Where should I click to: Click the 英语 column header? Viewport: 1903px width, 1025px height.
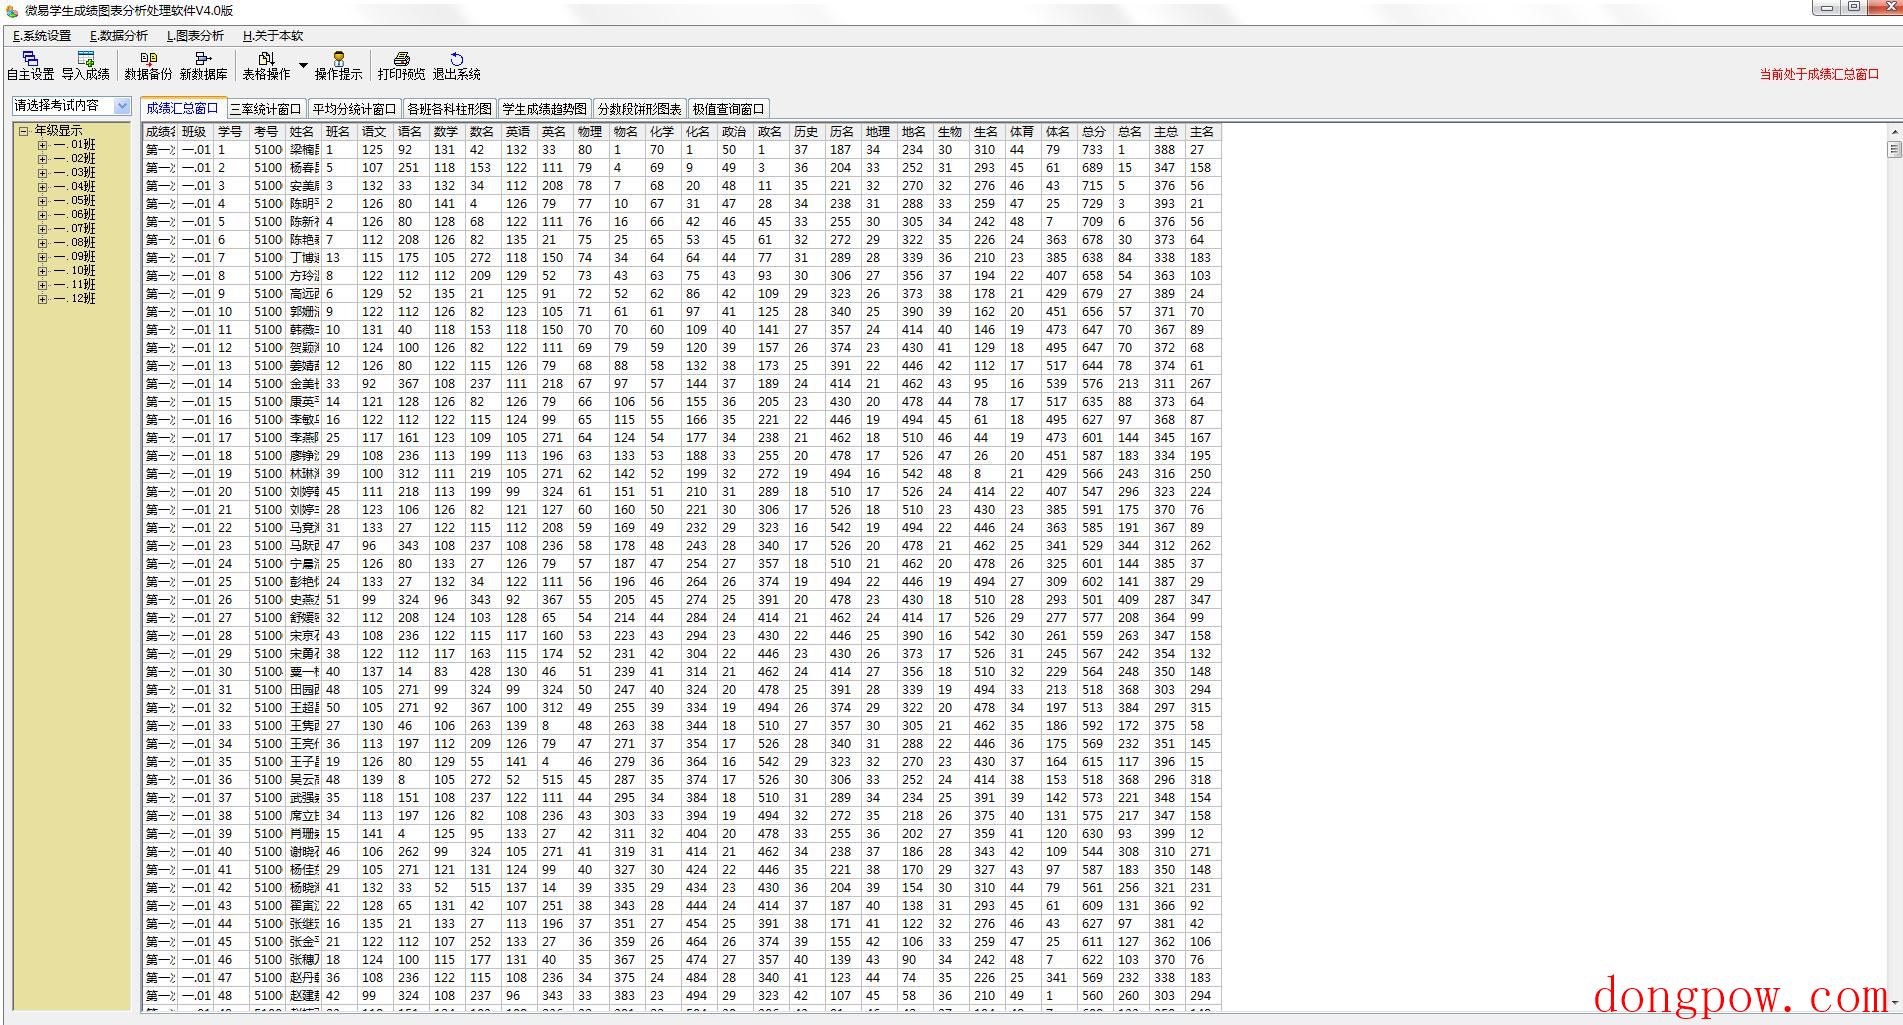tap(518, 132)
